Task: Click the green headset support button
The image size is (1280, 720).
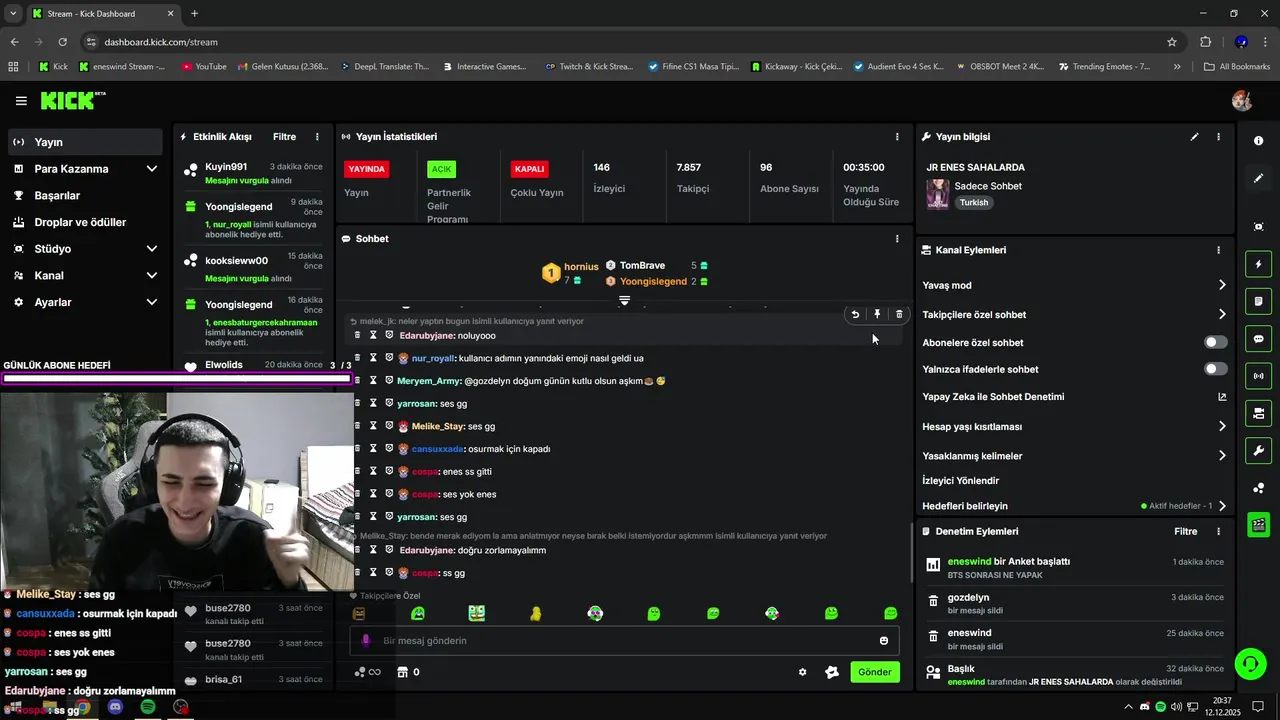Action: (1249, 664)
